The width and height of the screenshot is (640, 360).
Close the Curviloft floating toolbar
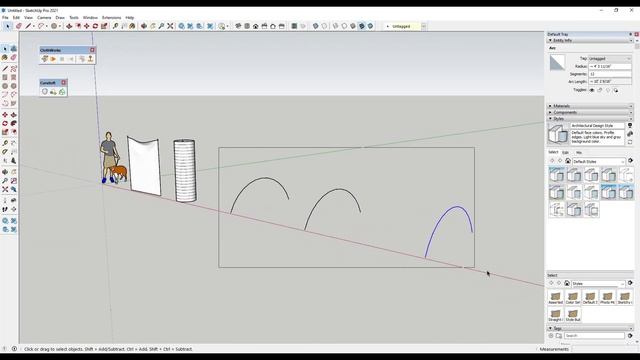tap(64, 82)
